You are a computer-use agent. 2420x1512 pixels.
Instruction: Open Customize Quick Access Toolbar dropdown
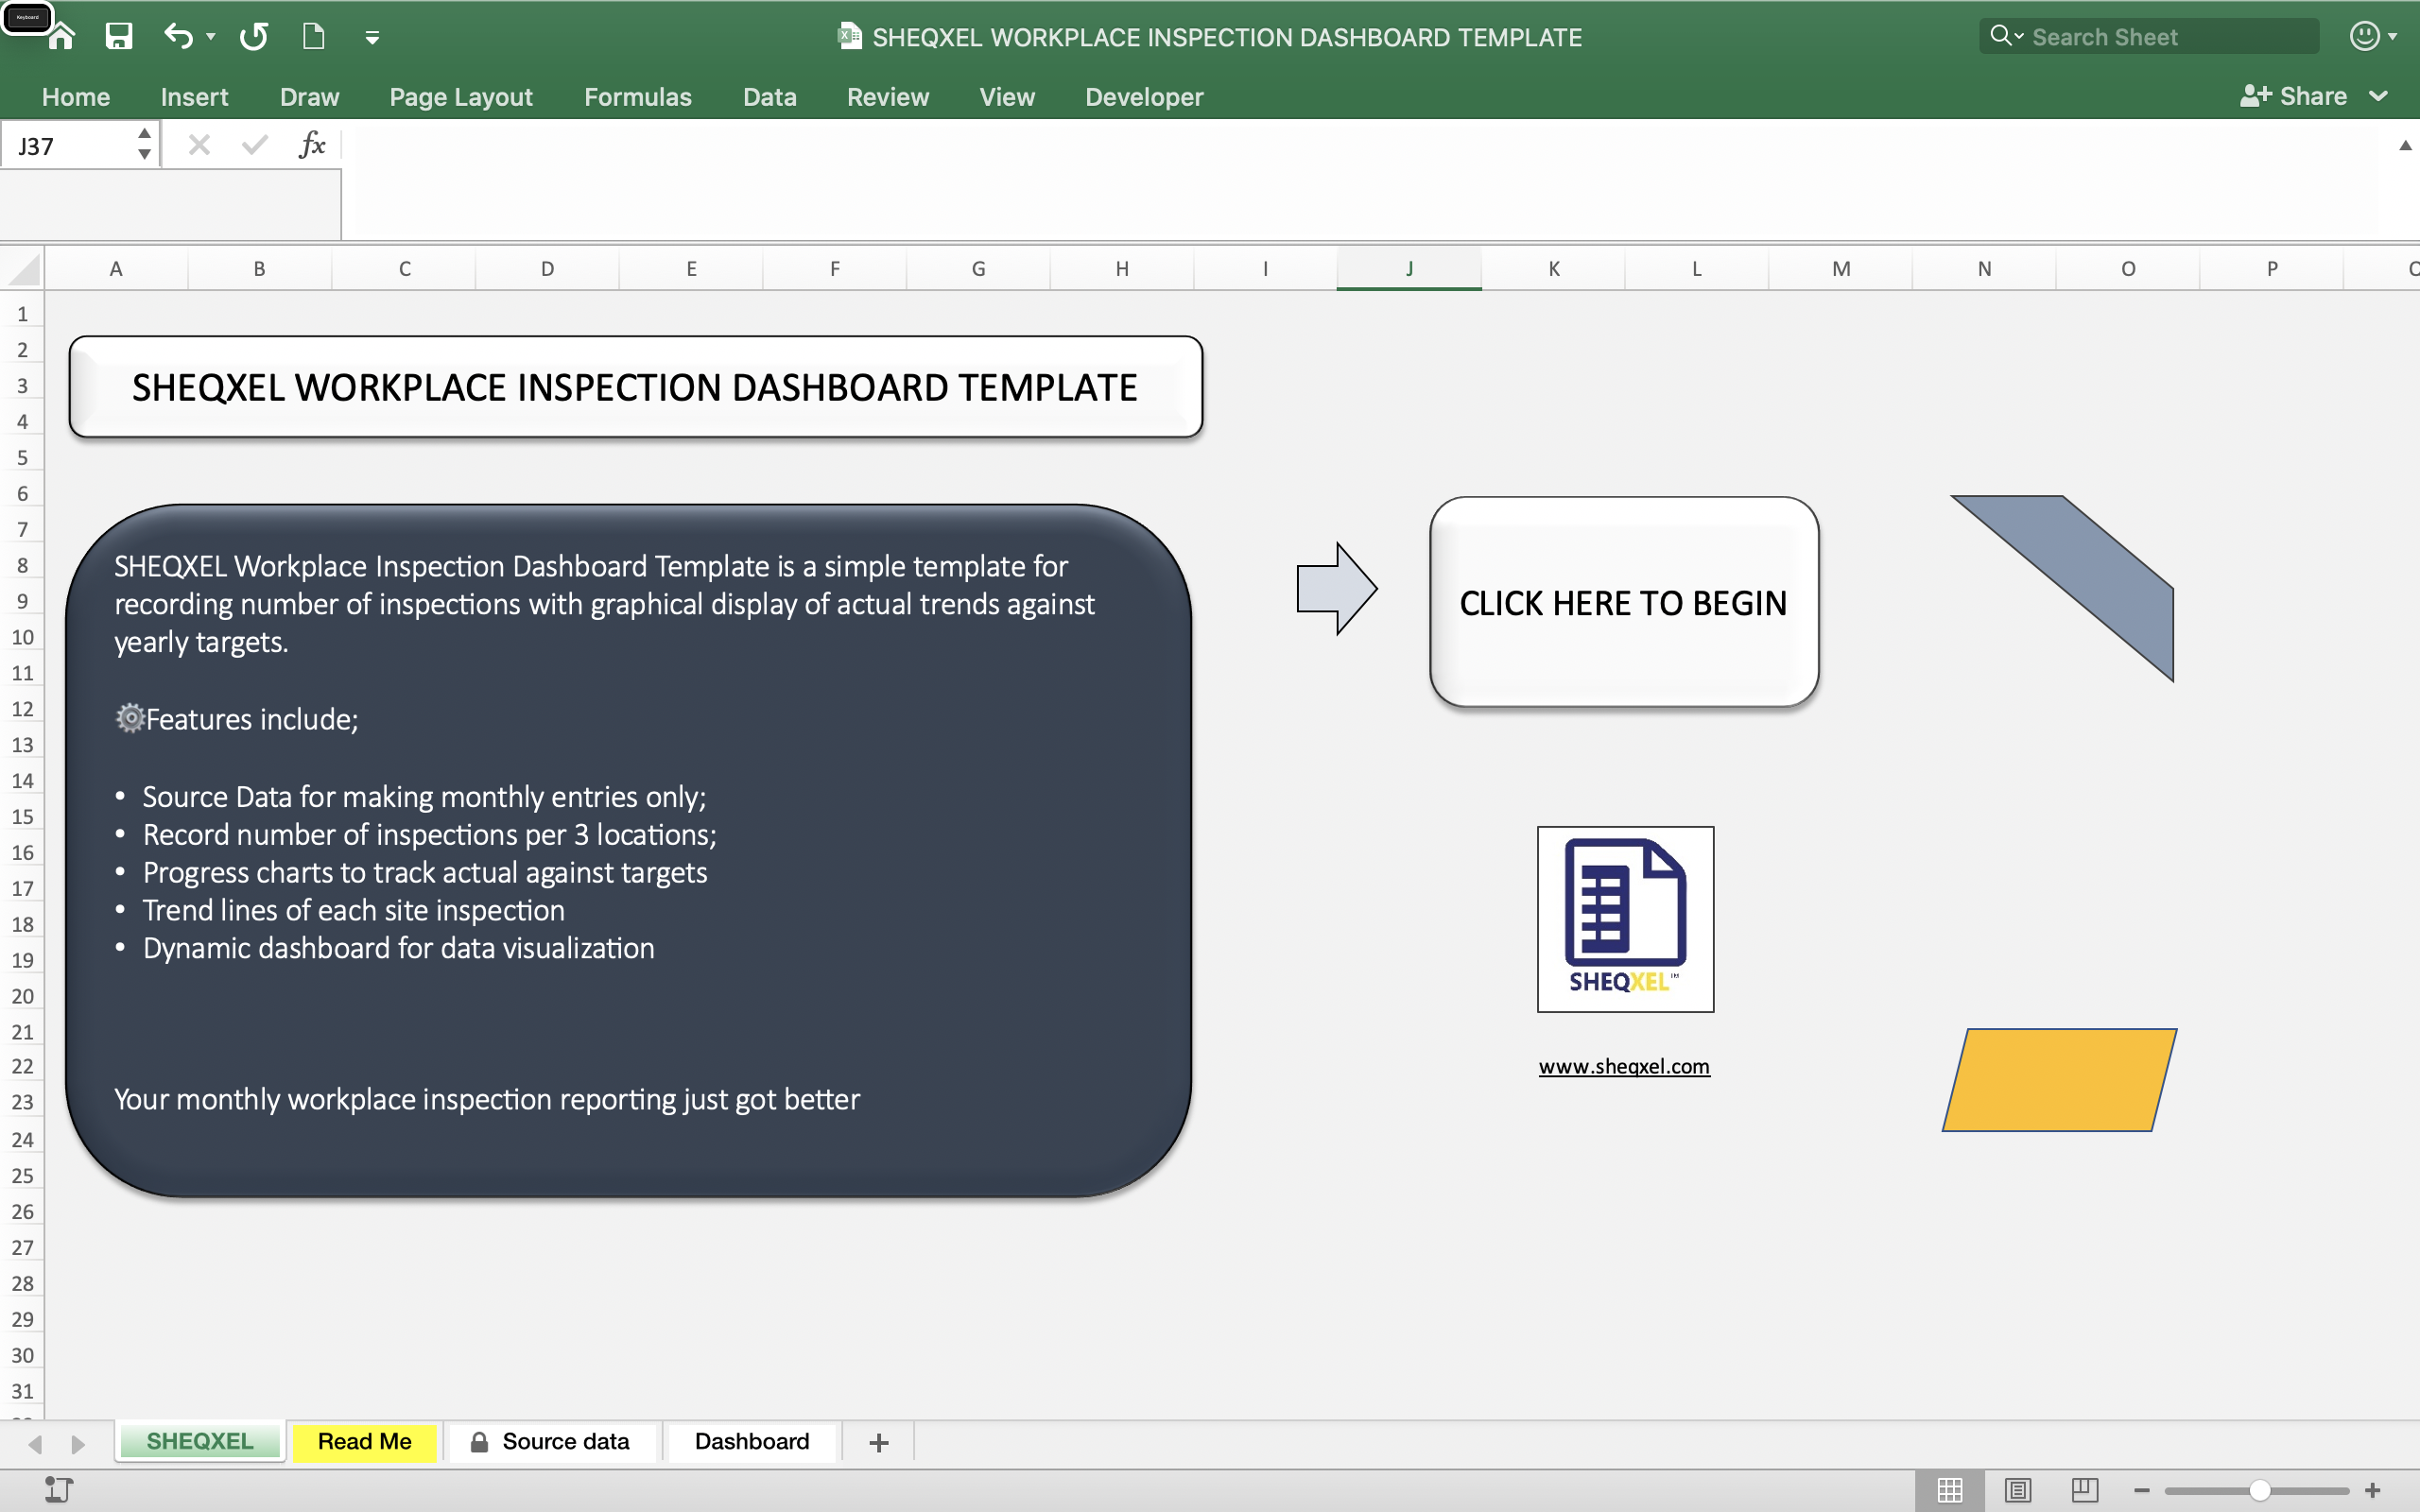(372, 38)
